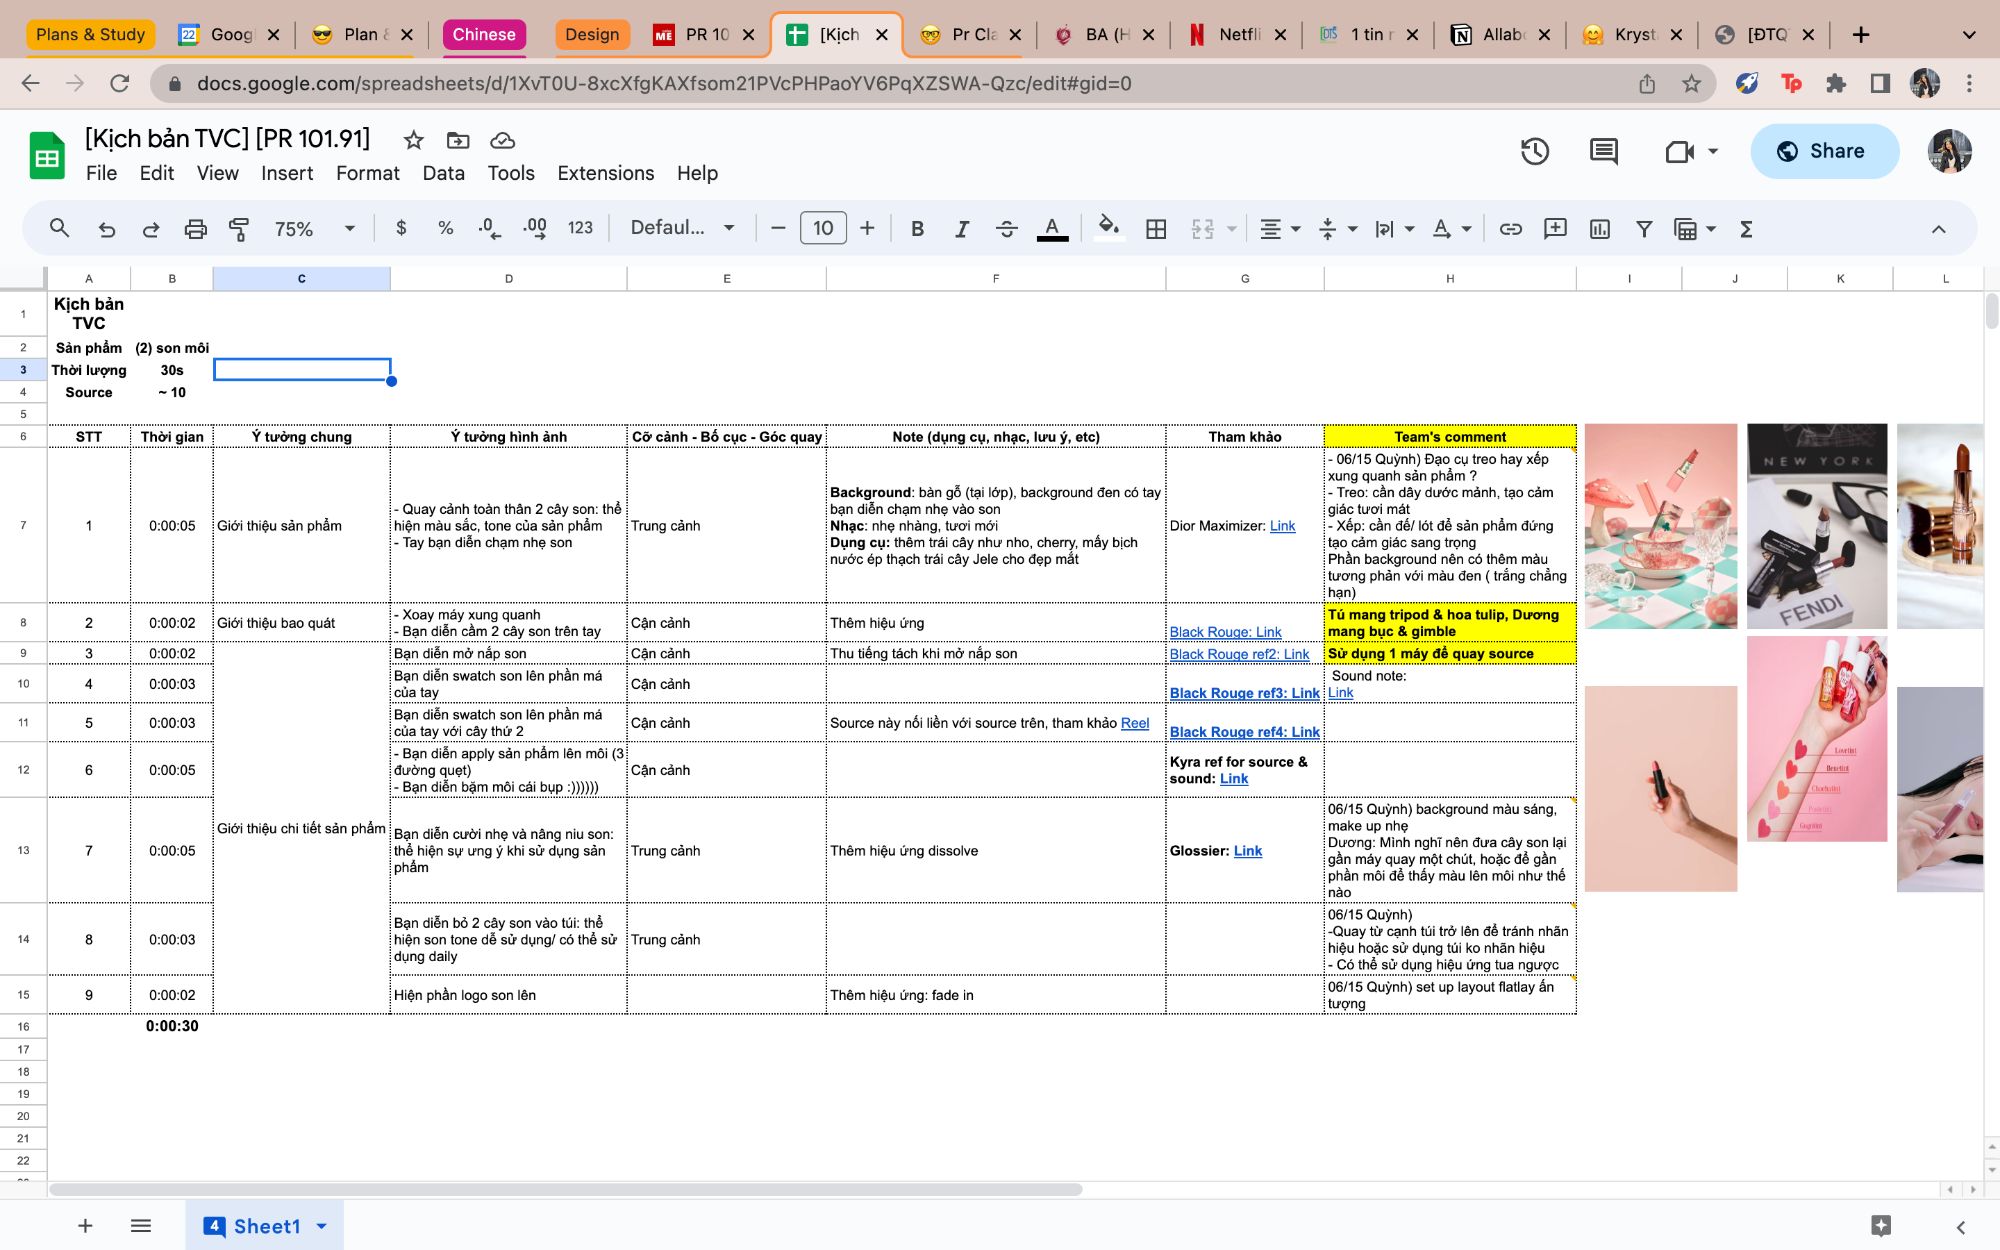Click the Insert chart icon
This screenshot has width=2000, height=1250.
(x=1600, y=229)
